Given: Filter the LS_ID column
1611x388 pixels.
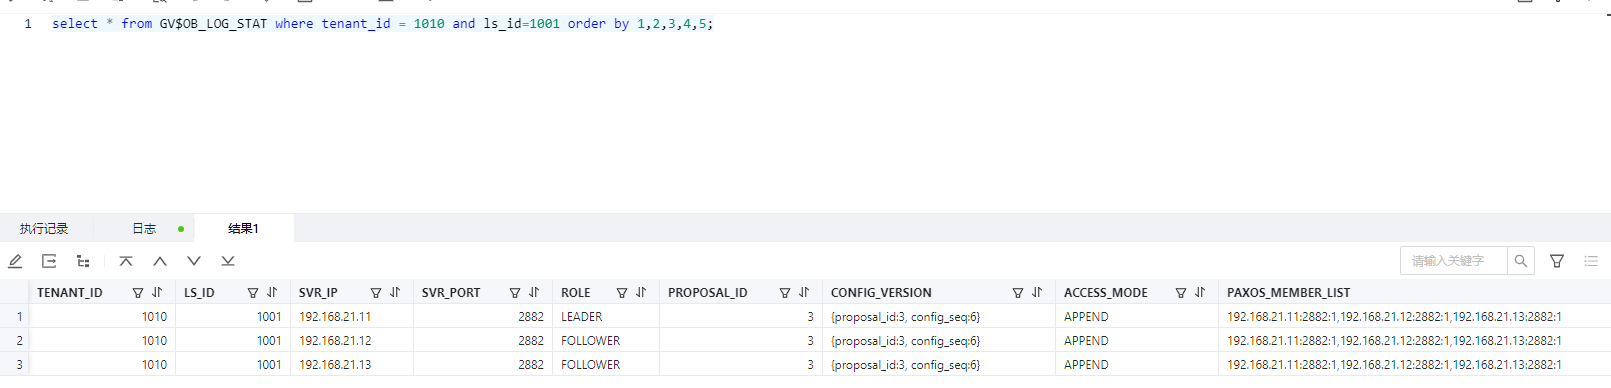Looking at the screenshot, I should pos(253,293).
